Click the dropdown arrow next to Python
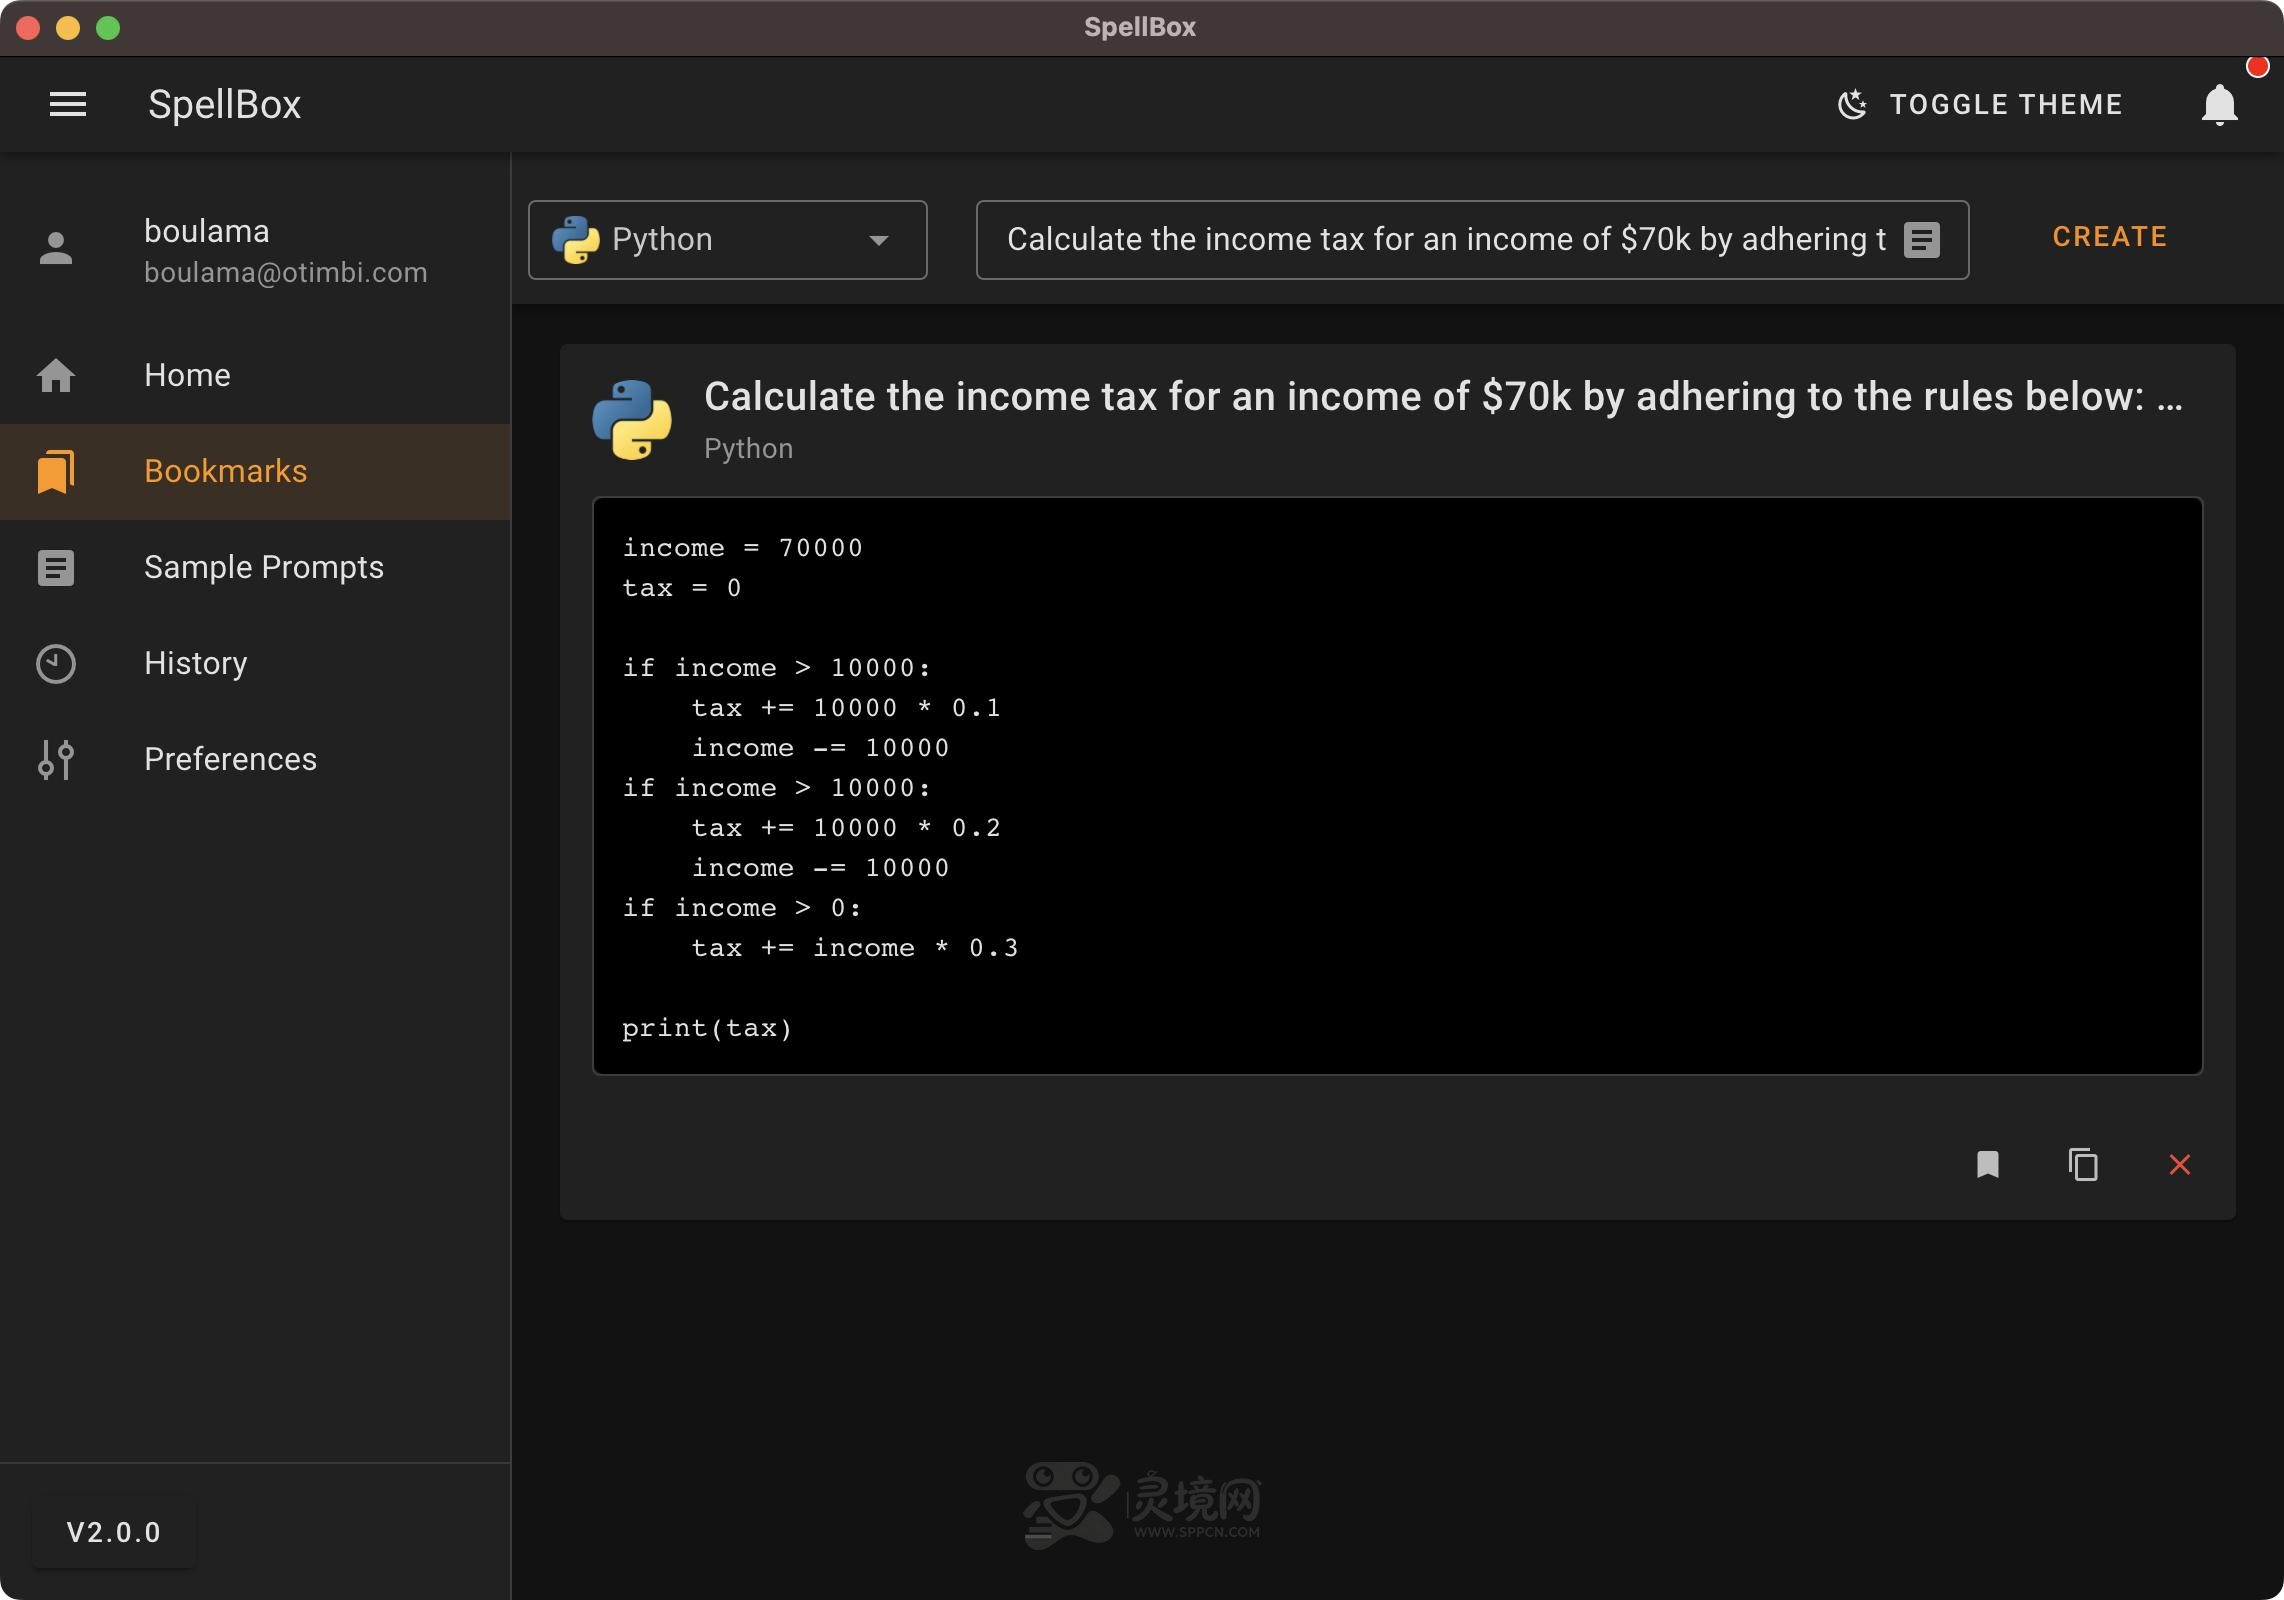Image resolution: width=2284 pixels, height=1600 pixels. pyautogui.click(x=878, y=240)
